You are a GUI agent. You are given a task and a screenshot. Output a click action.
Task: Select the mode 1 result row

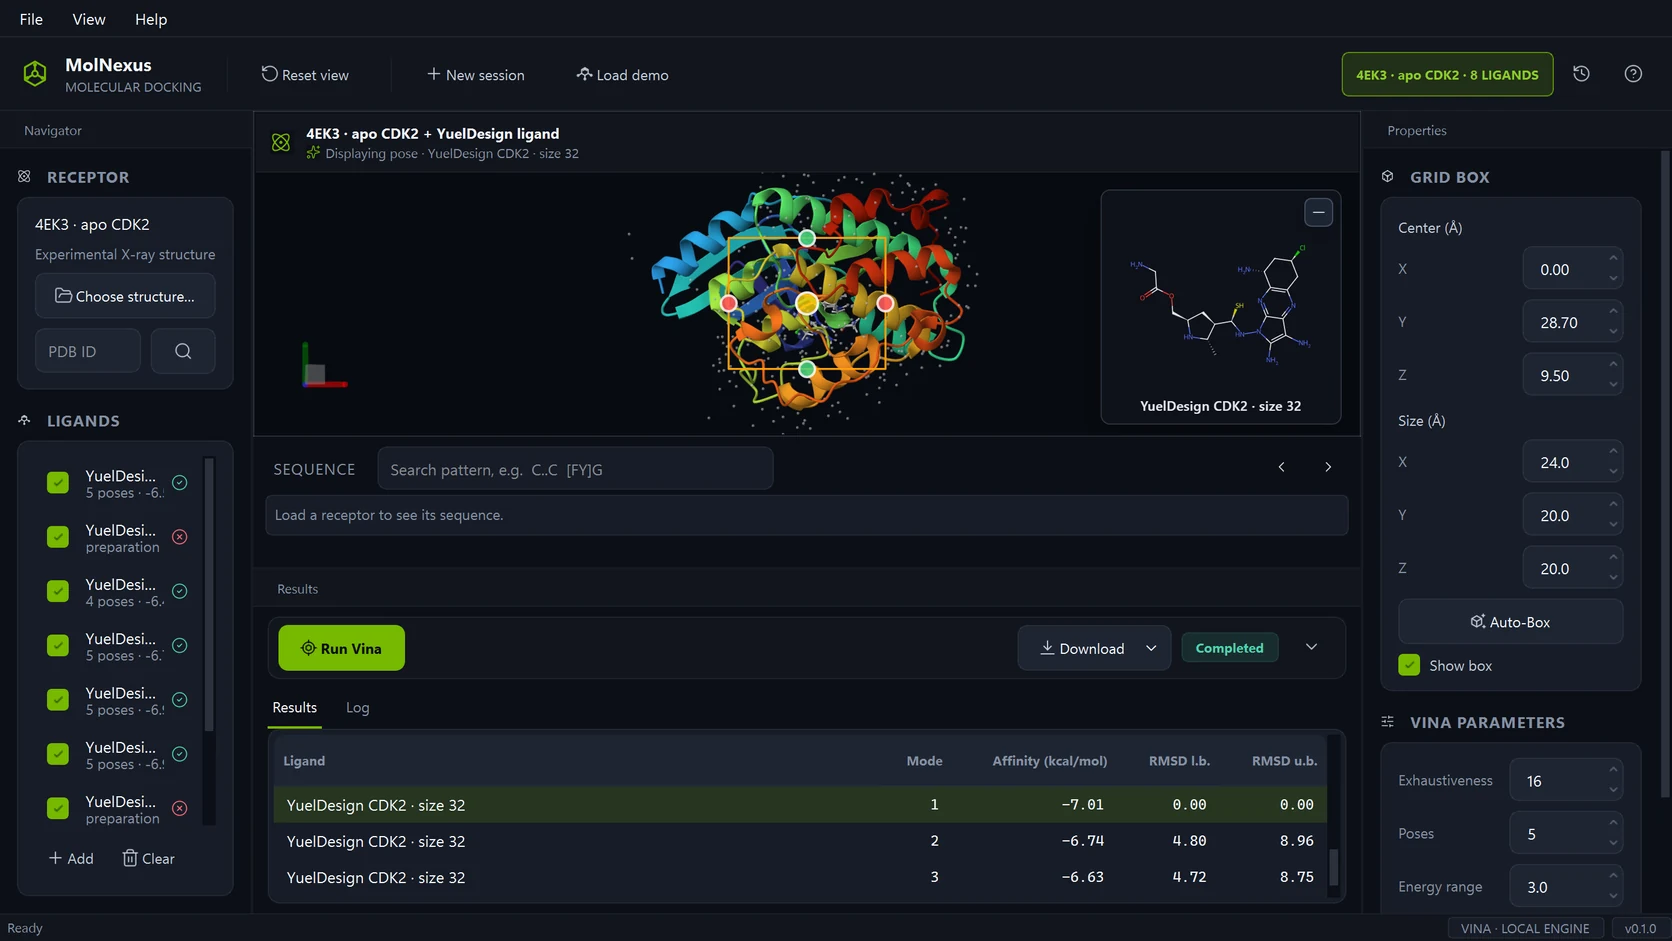799,805
